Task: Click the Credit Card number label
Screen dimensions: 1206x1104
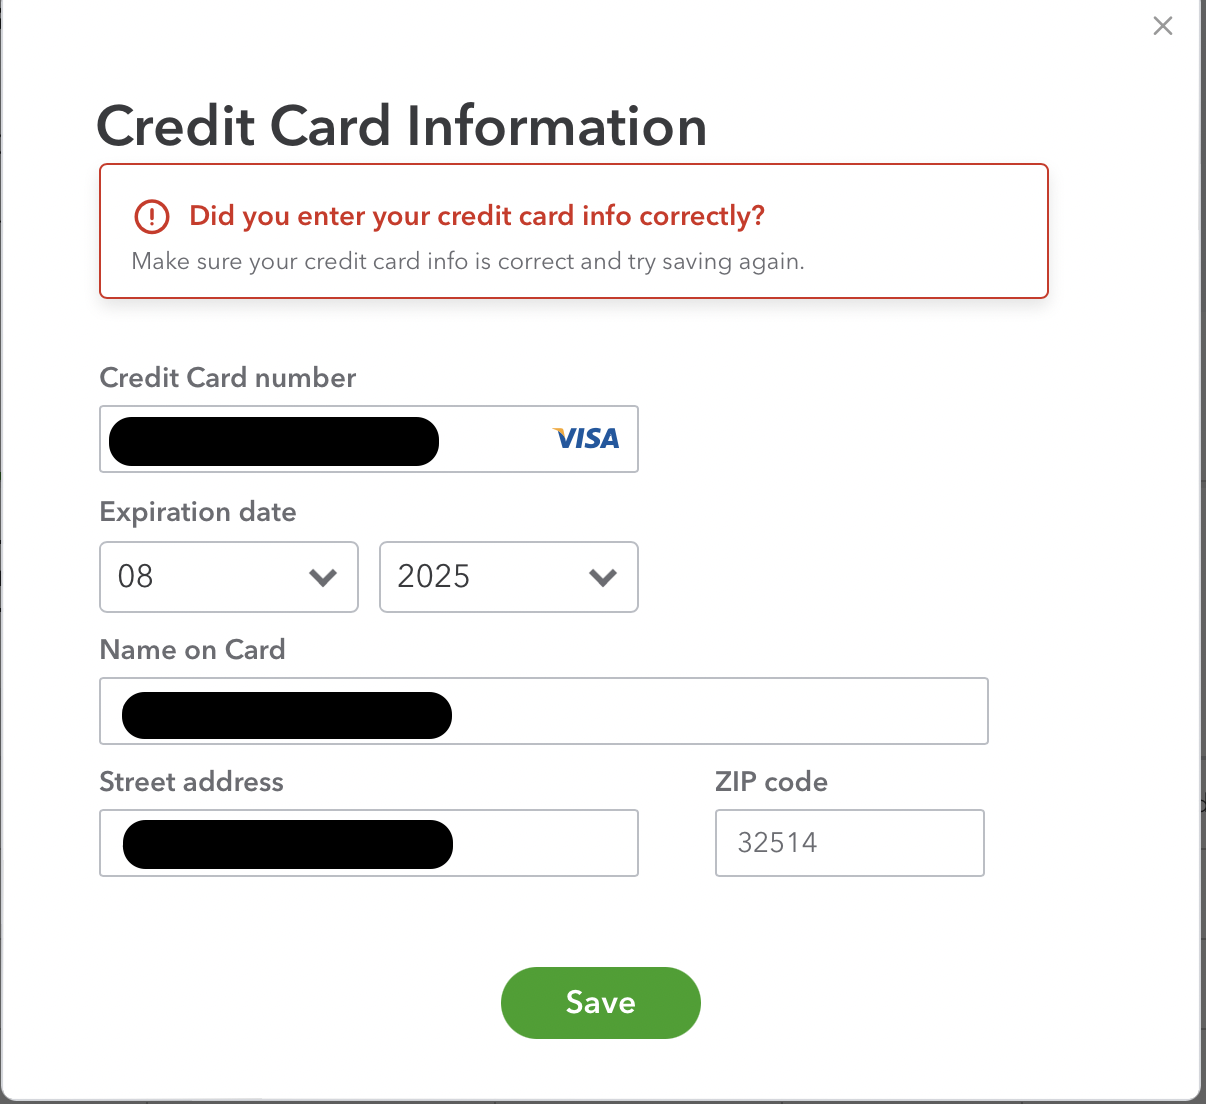Action: tap(228, 378)
